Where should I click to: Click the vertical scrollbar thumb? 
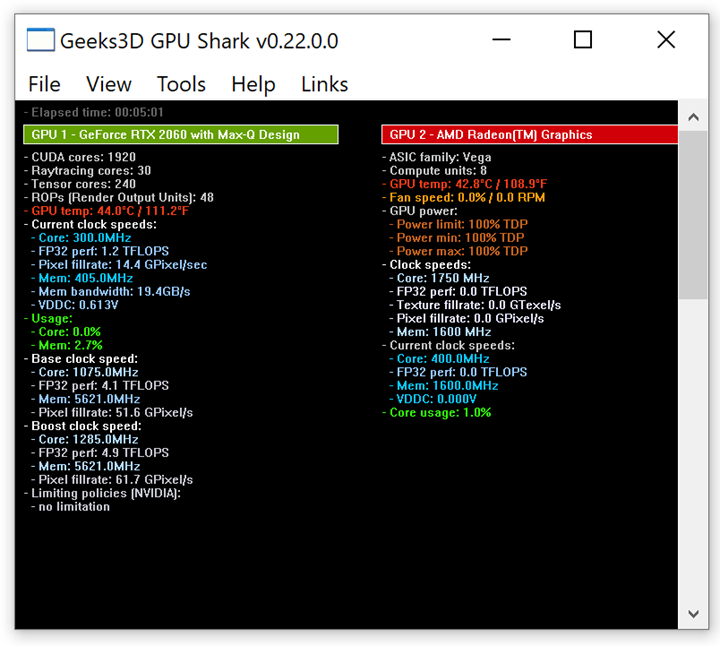point(693,215)
